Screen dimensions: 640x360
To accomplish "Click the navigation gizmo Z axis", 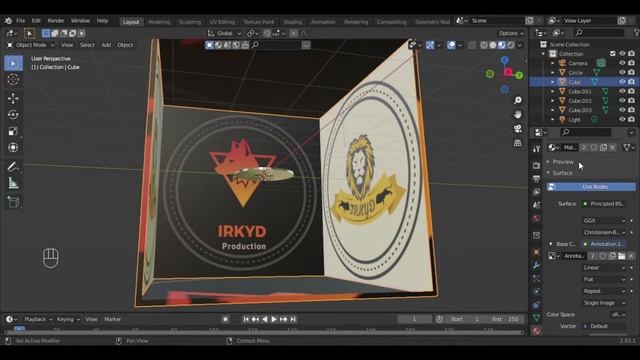I will (x=504, y=60).
